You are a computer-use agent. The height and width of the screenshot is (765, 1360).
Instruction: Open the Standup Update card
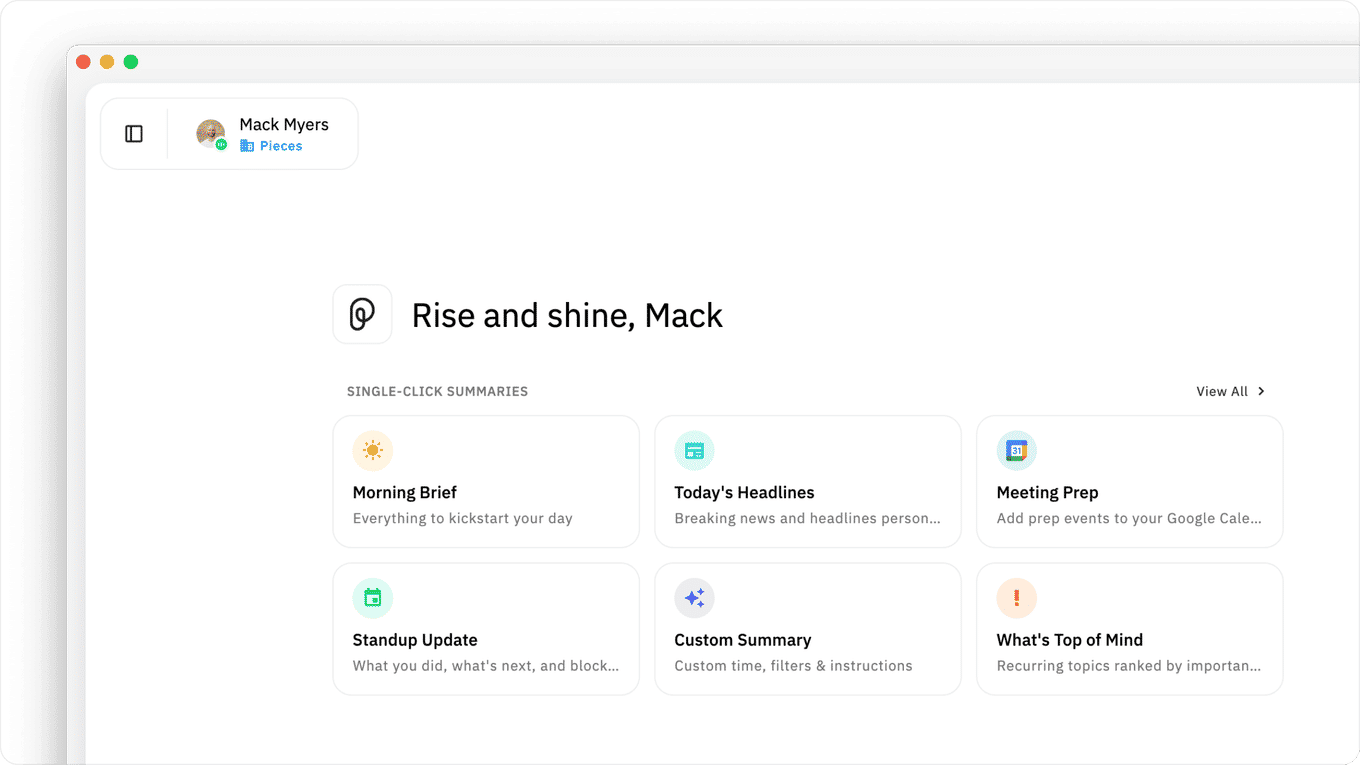(x=486, y=629)
